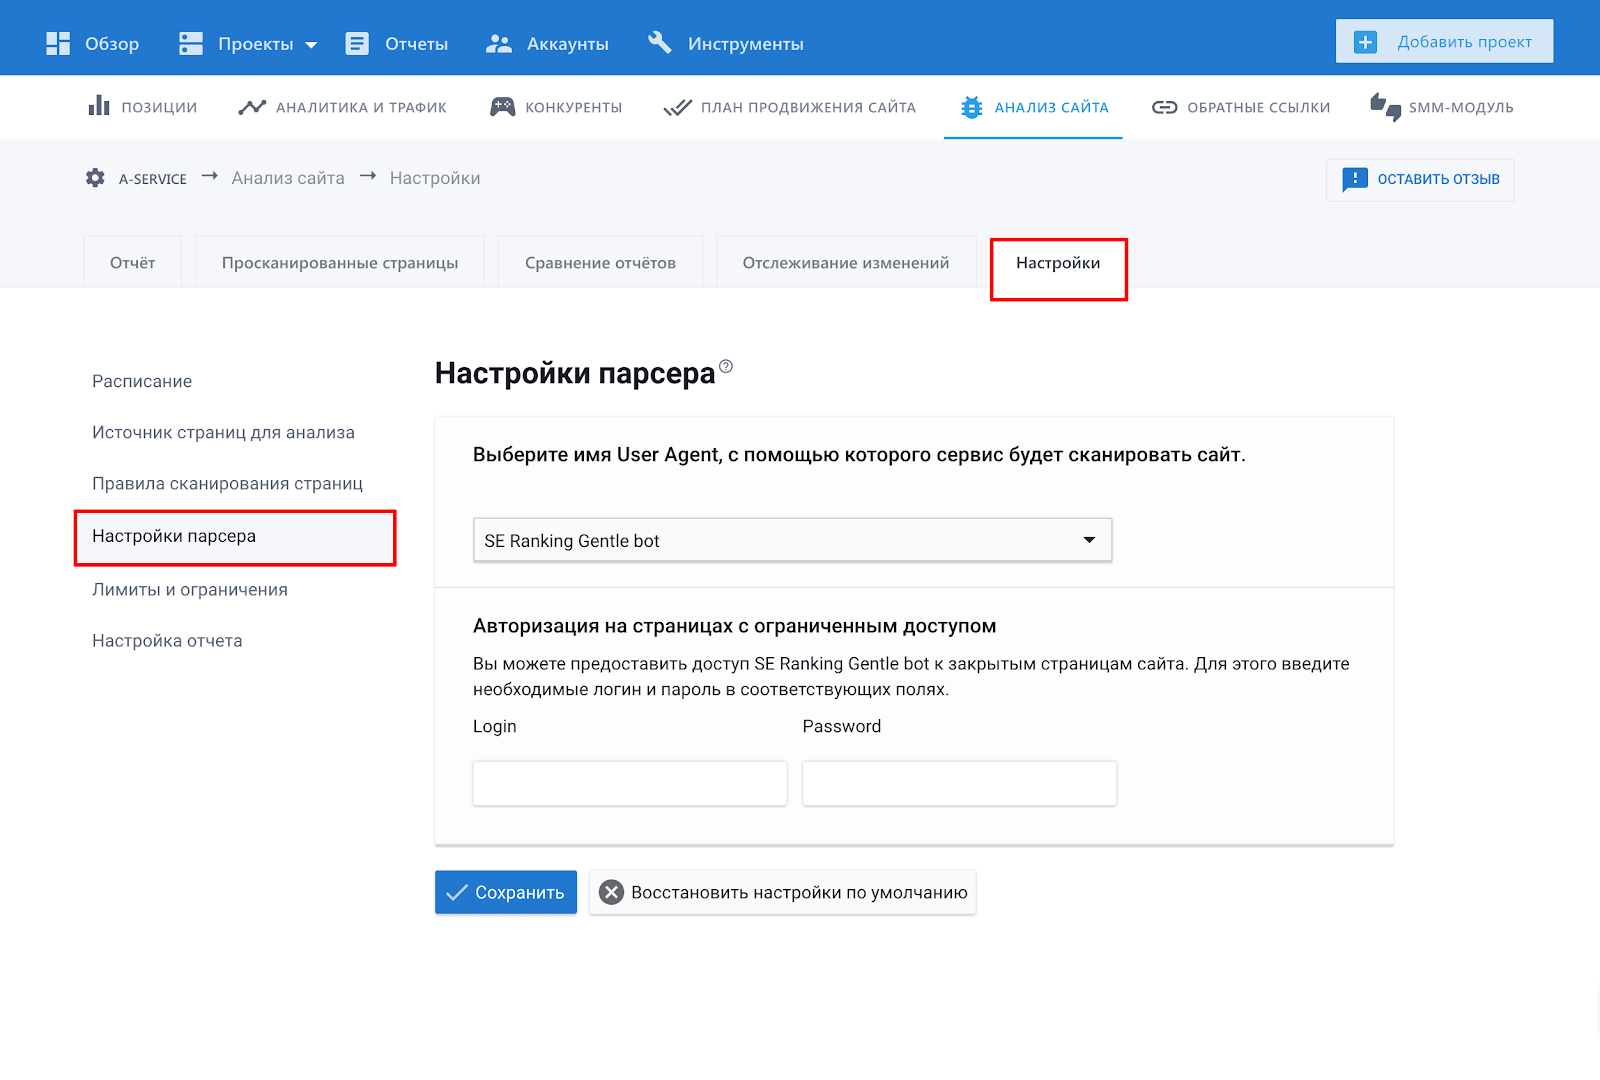Open the SE Ranking Gentle bot dropdown

792,540
